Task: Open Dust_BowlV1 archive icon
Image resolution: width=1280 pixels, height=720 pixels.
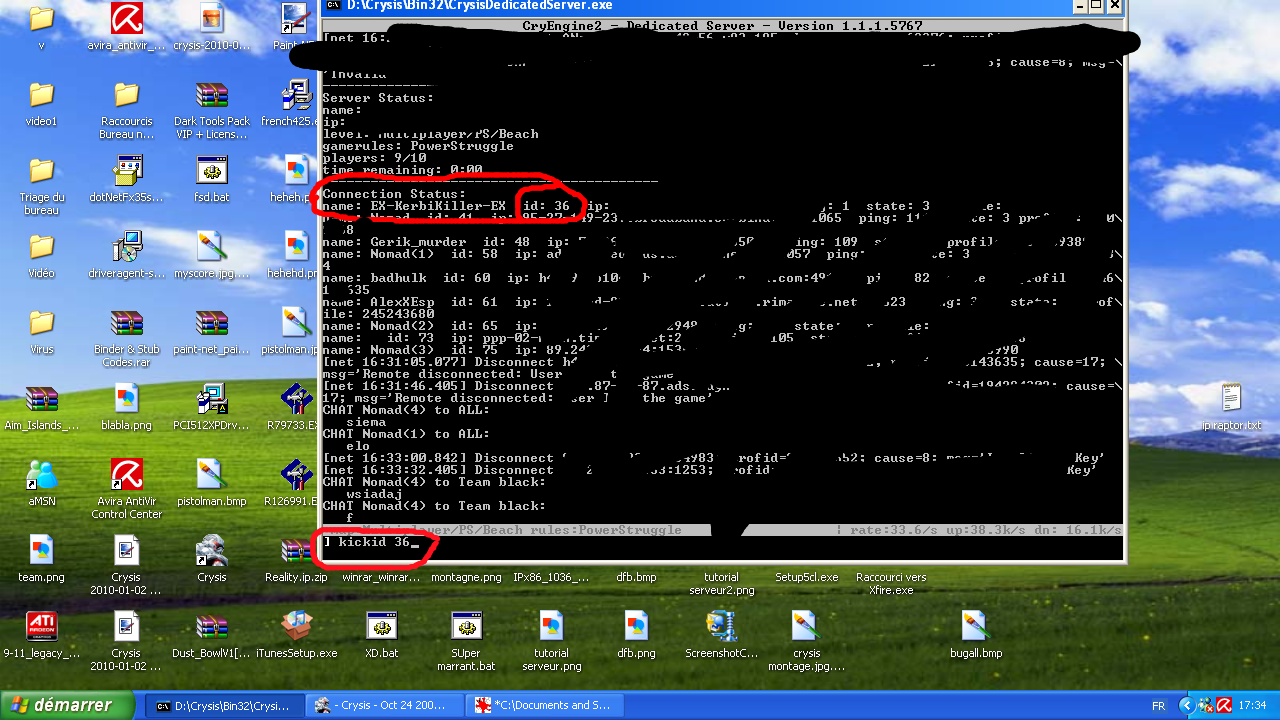Action: click(211, 627)
